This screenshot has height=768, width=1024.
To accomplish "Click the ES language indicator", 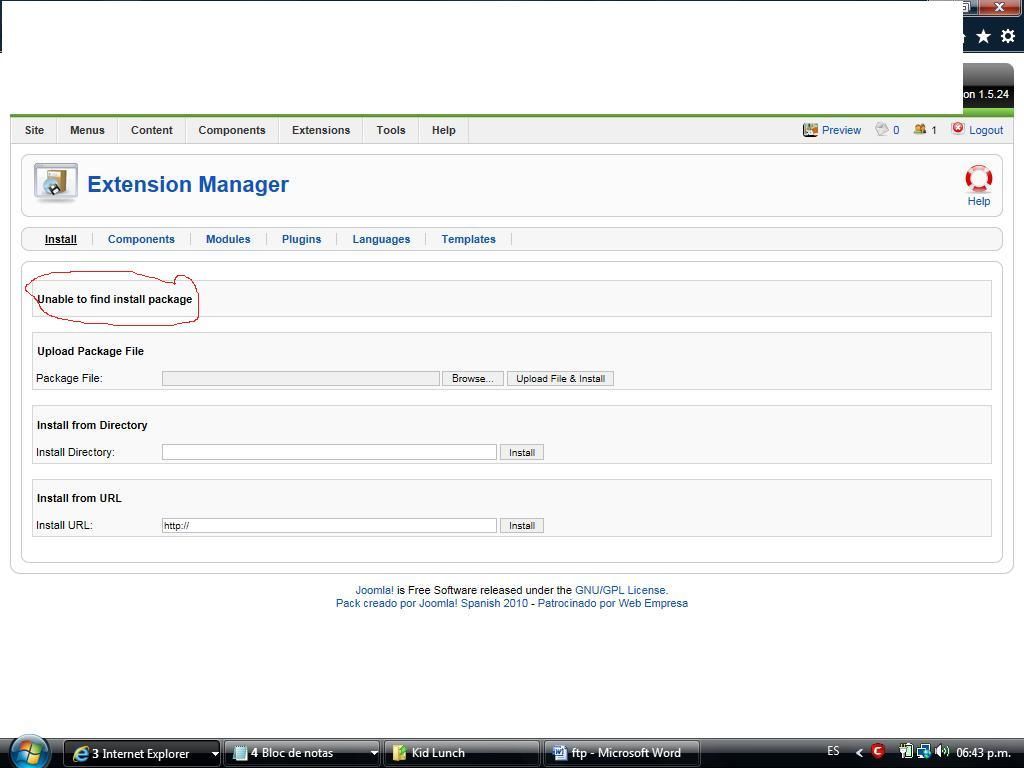I will tap(833, 751).
